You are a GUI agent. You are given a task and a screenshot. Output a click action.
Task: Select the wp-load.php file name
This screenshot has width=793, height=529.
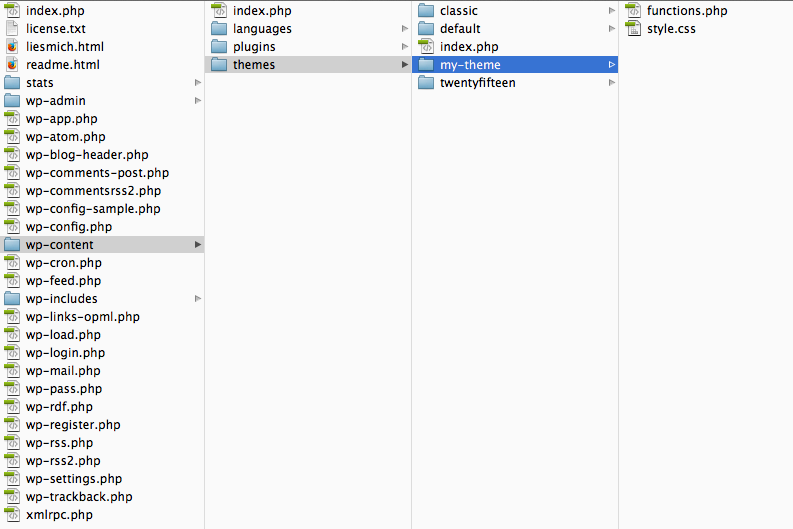[63, 335]
